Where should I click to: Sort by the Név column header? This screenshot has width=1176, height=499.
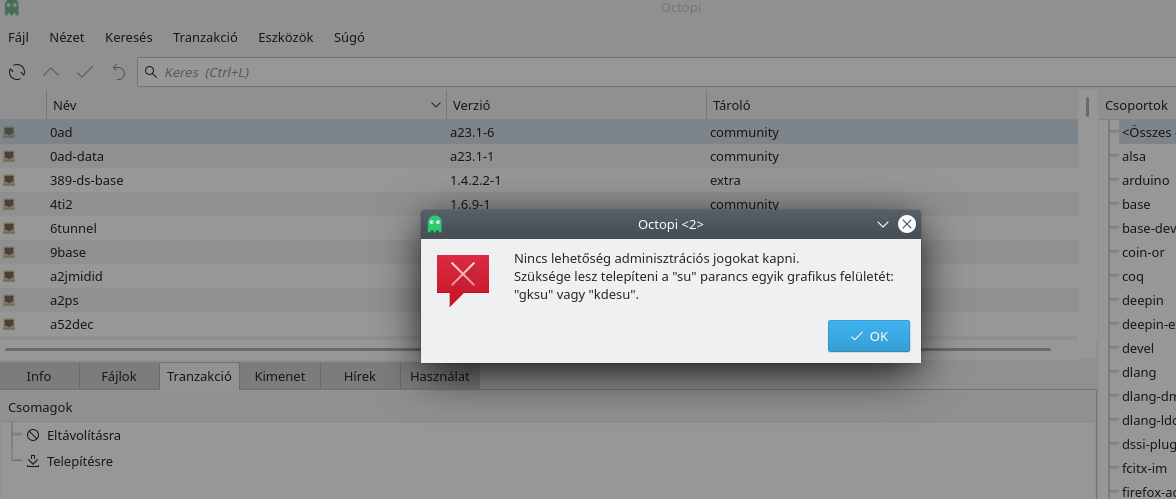pyautogui.click(x=246, y=106)
